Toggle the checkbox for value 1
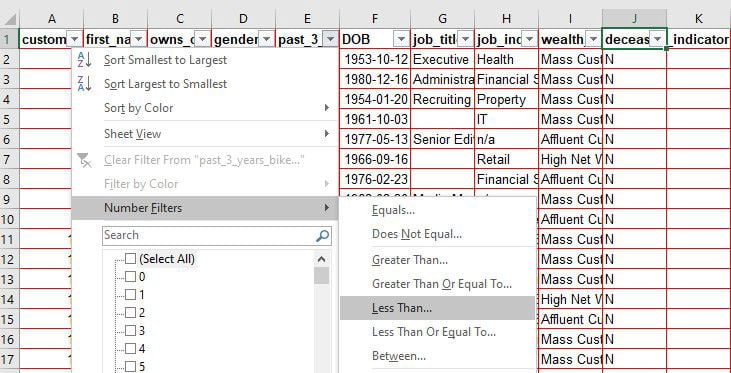731x373 pixels. [x=131, y=295]
